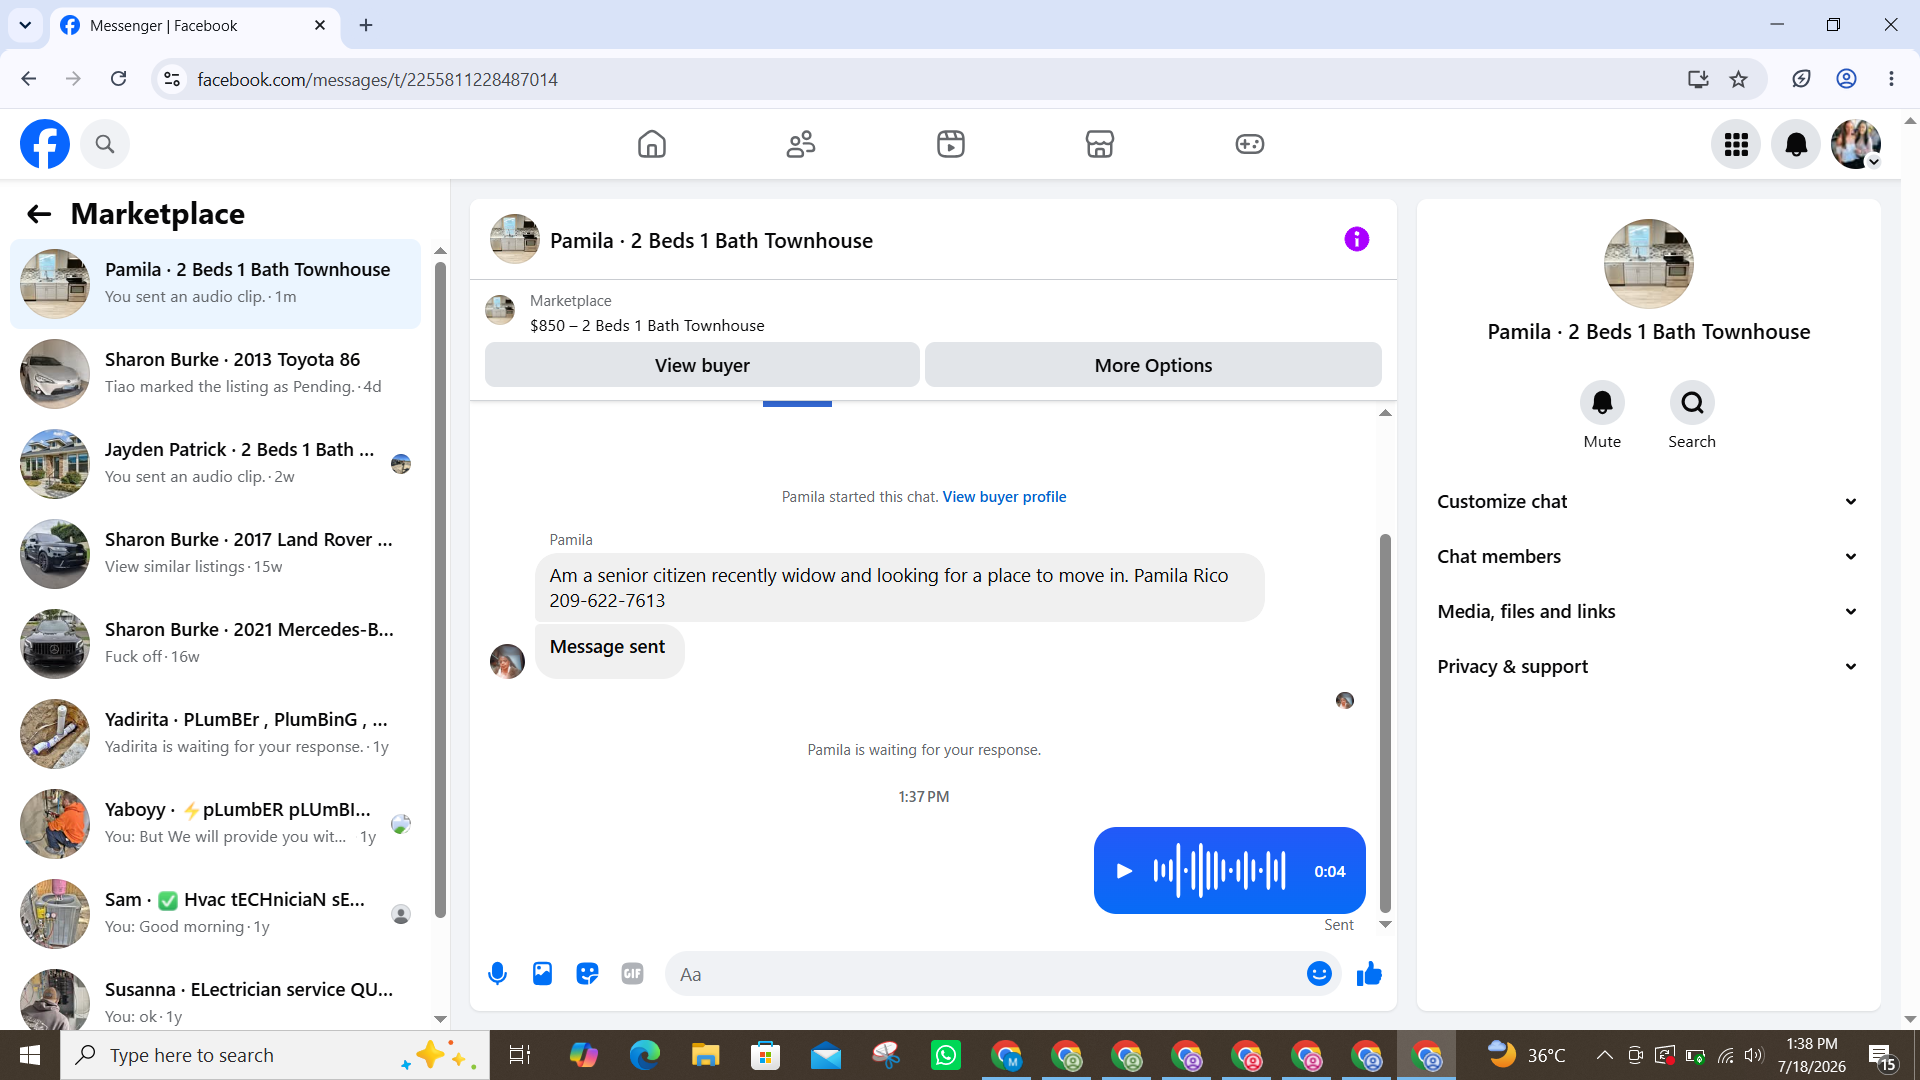The image size is (1920, 1080).
Task: Open Yadirita PLumBEr chat
Action: 215,734
